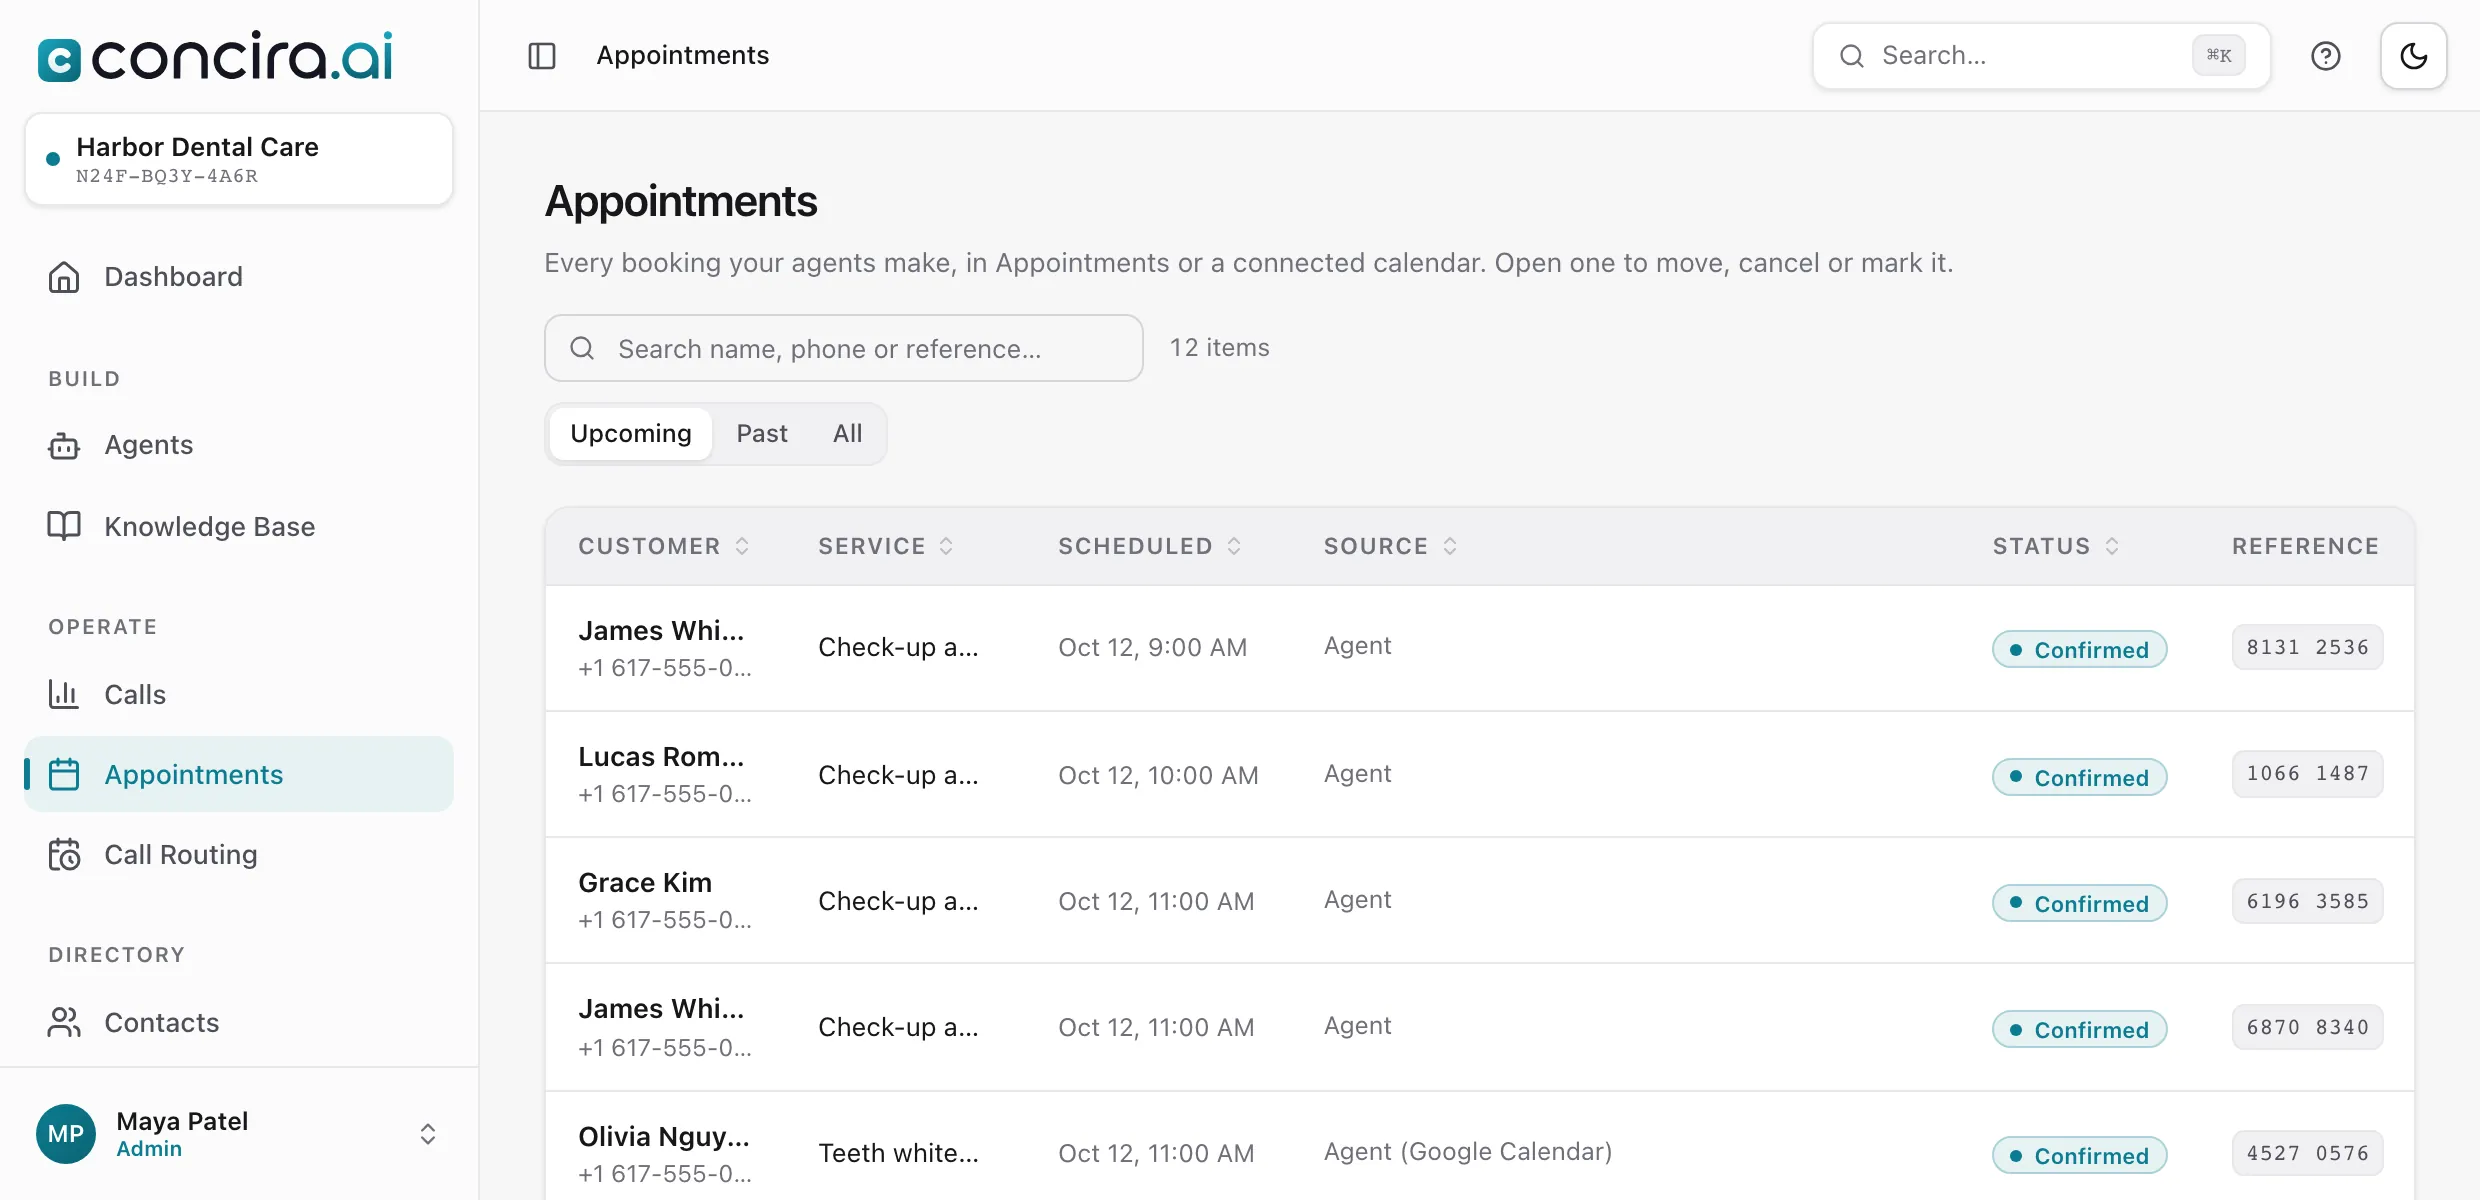Open Call Routing in the sidebar
The image size is (2480, 1200).
(x=239, y=854)
